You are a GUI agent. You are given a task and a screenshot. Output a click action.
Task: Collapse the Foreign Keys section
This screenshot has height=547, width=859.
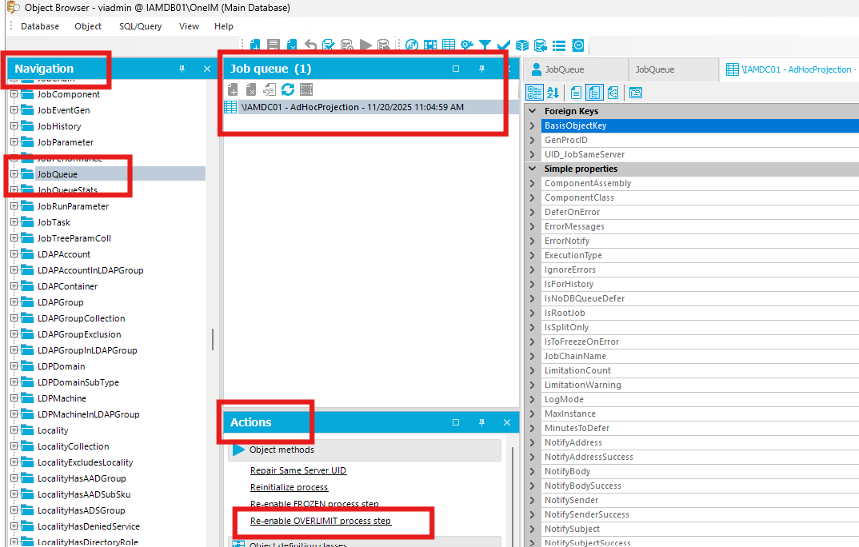pyautogui.click(x=532, y=111)
